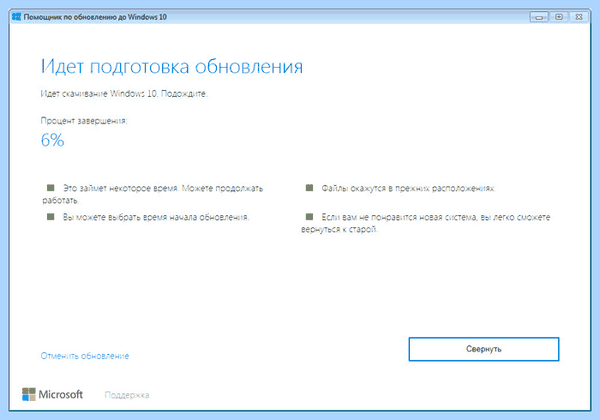Open the Поддержка link

pos(127,395)
